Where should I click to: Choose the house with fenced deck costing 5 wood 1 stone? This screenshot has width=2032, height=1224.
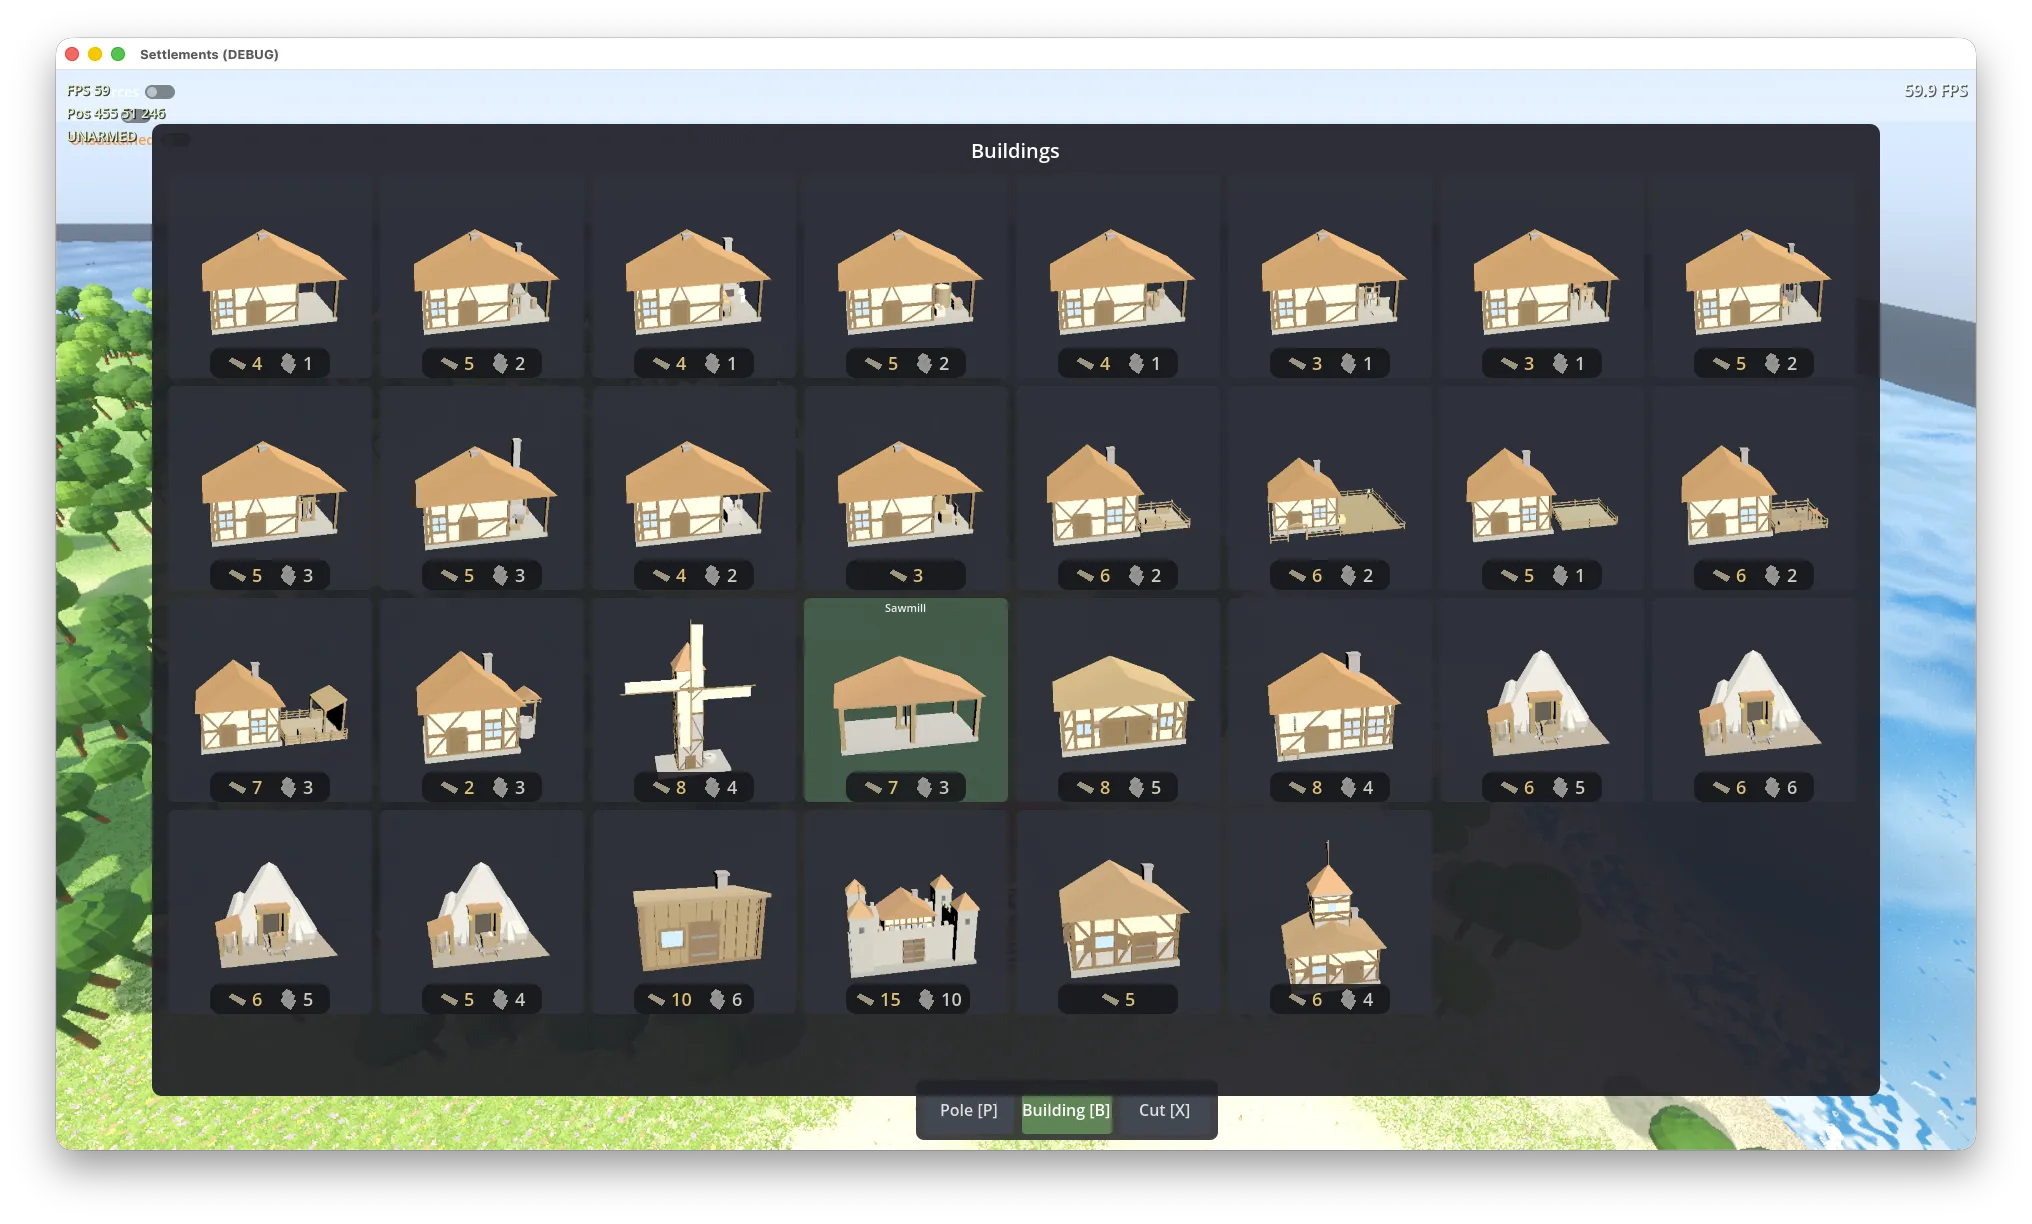coord(1541,490)
